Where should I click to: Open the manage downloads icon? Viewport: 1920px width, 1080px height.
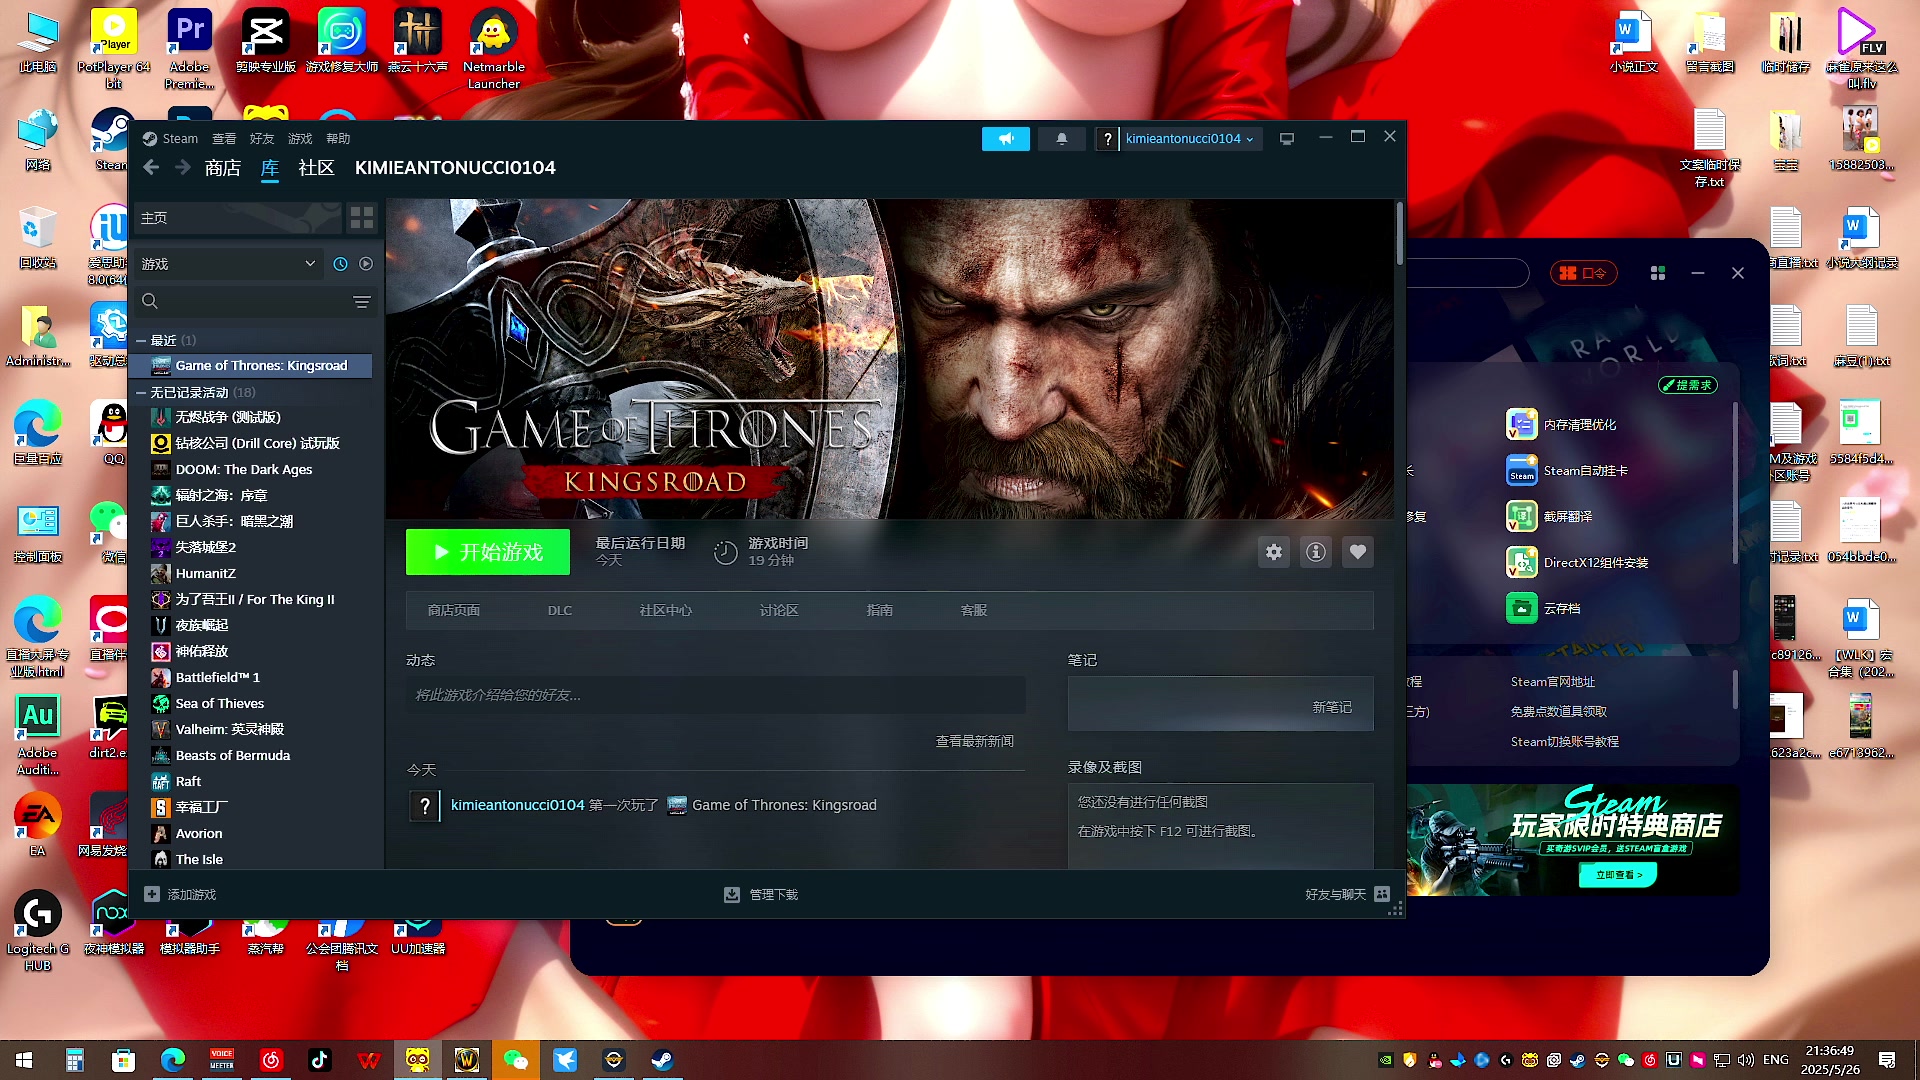[x=732, y=894]
